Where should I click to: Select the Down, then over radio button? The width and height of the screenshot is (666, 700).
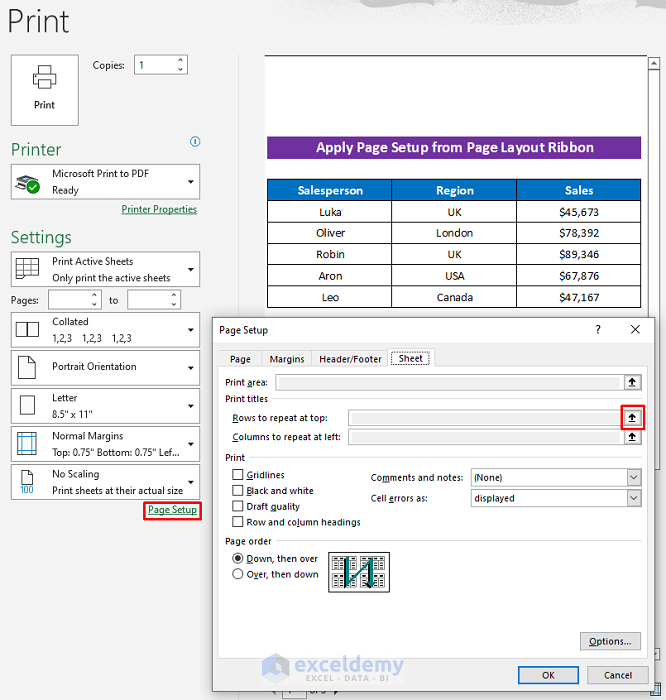[x=238, y=558]
